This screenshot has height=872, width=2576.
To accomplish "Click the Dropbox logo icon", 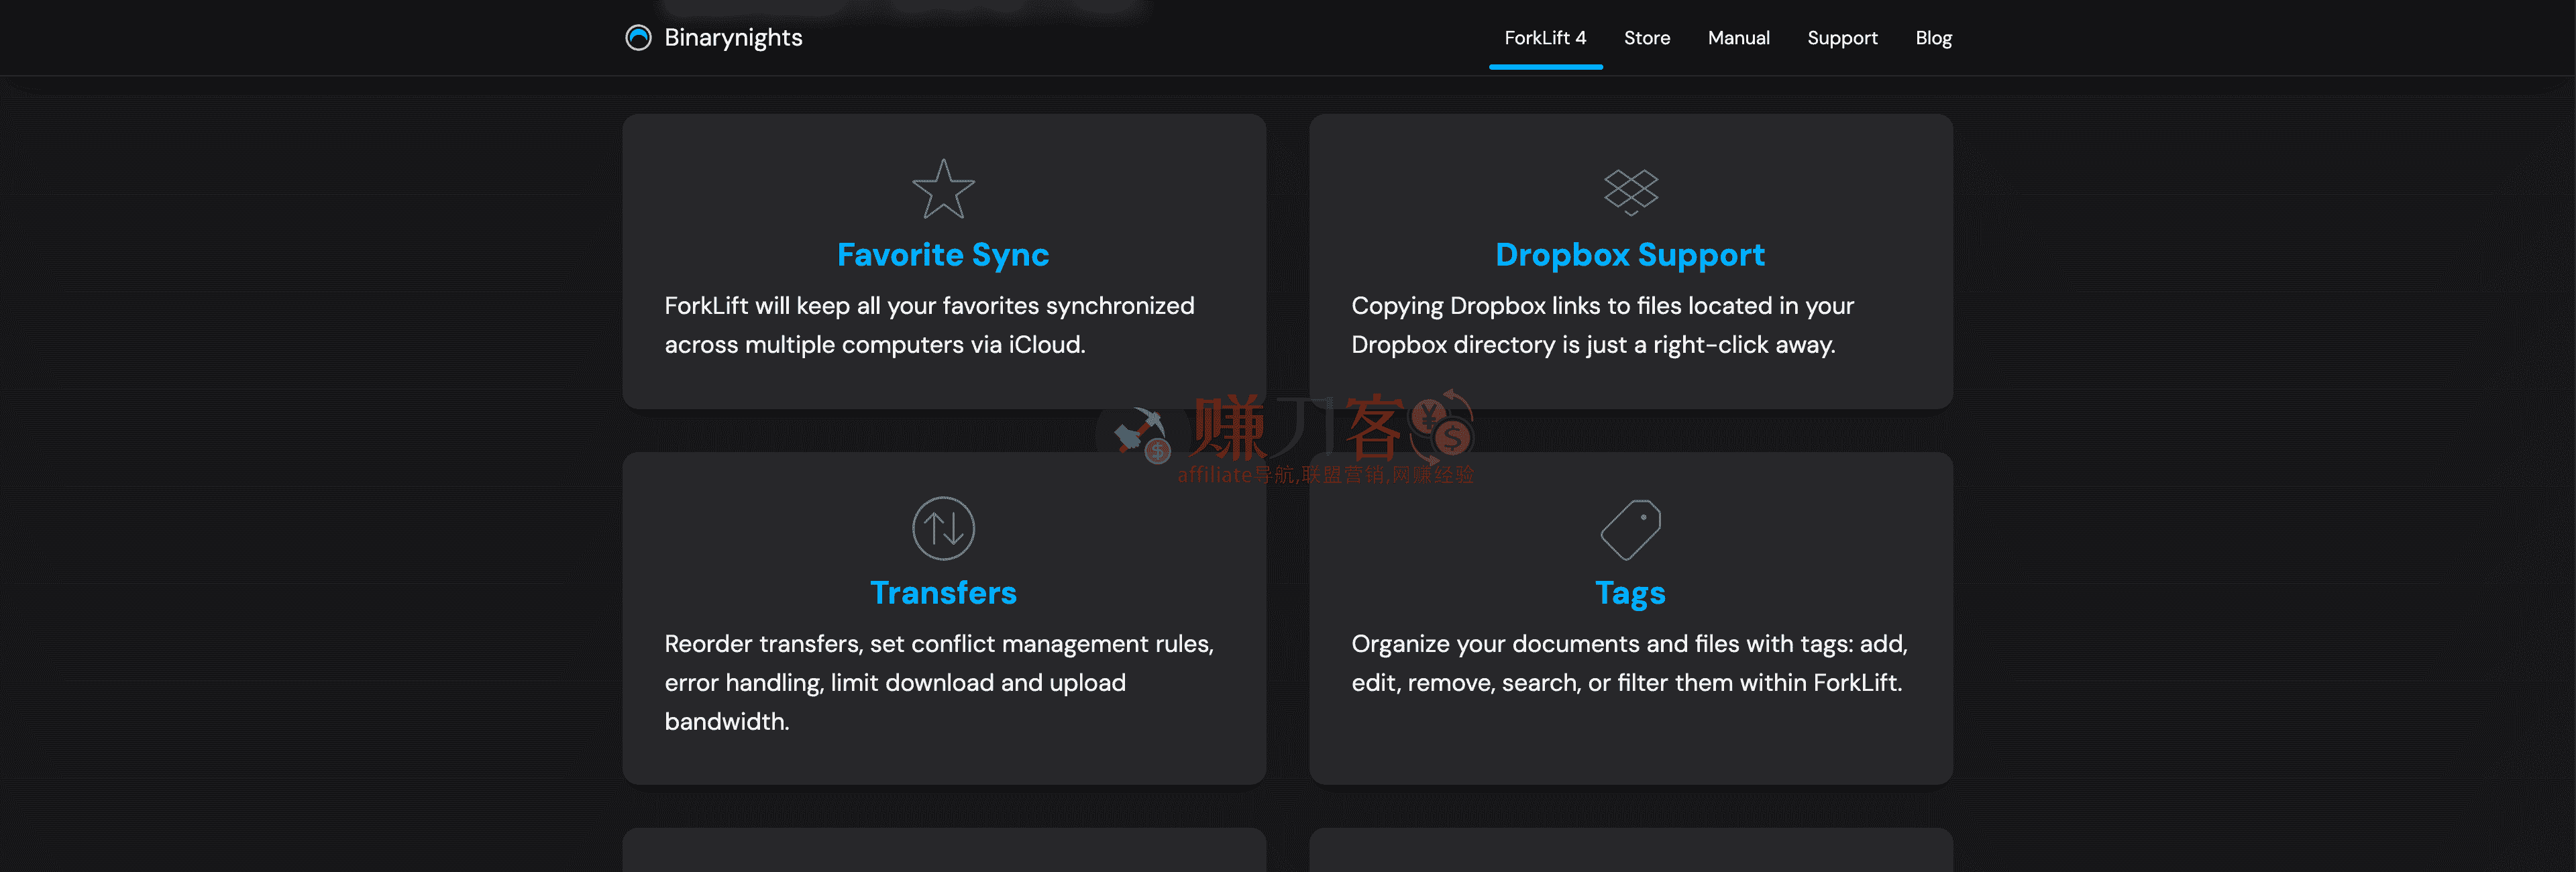I will [1630, 190].
